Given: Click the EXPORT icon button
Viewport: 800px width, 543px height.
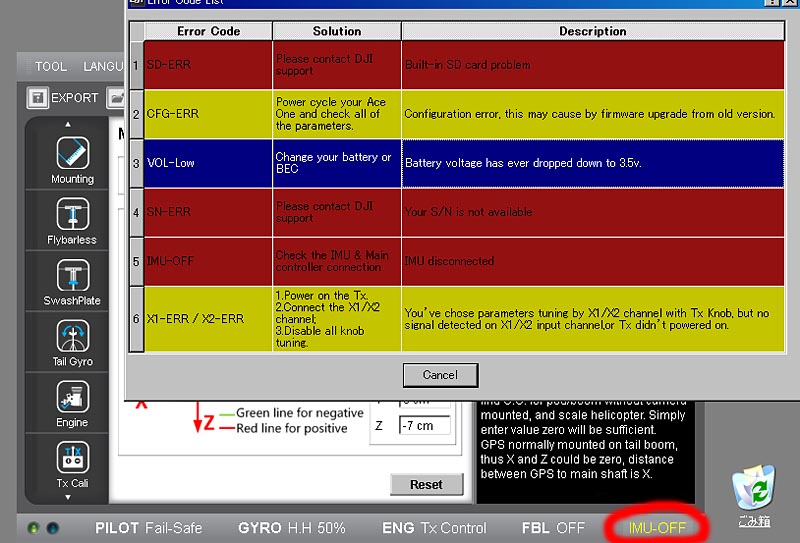Looking at the screenshot, I should click(38, 98).
